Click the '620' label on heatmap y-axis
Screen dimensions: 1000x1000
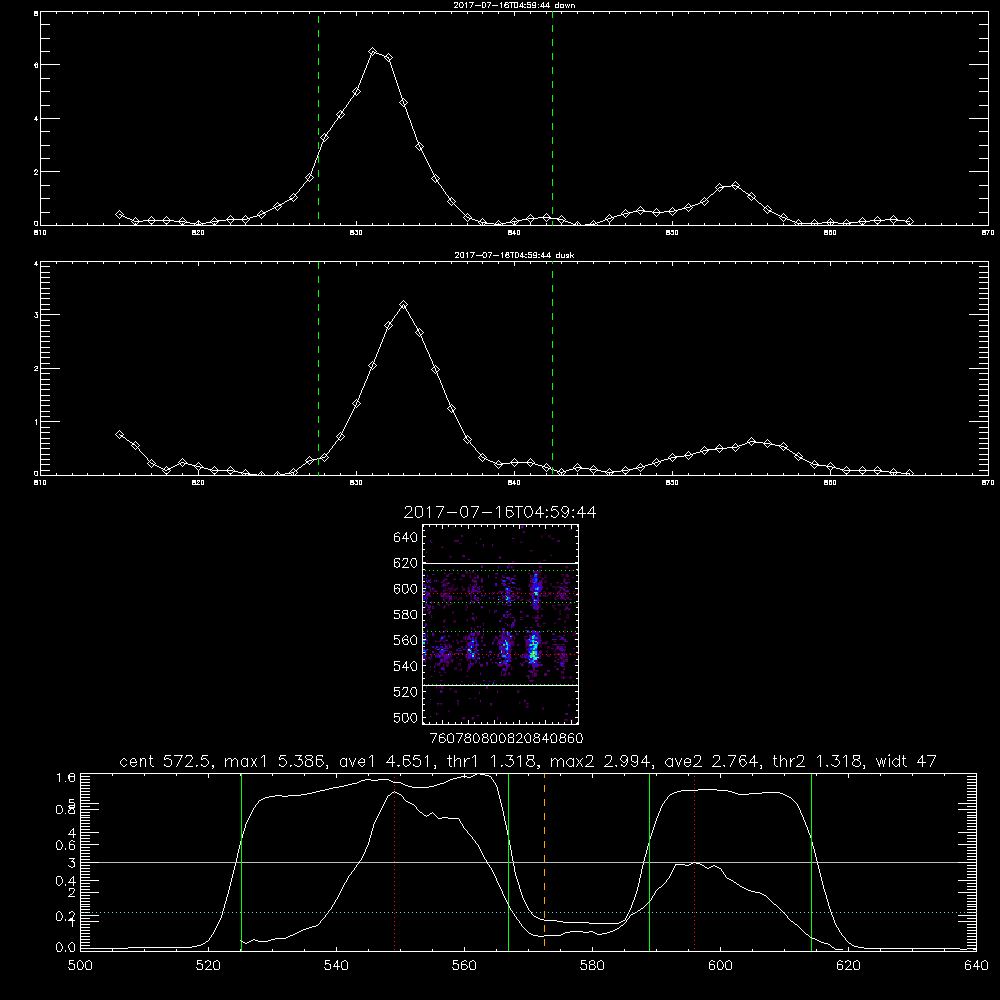point(406,563)
